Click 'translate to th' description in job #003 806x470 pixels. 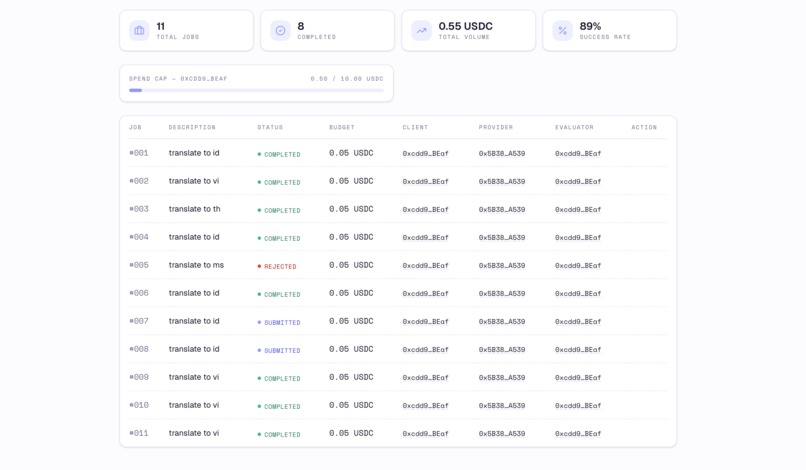coord(194,209)
